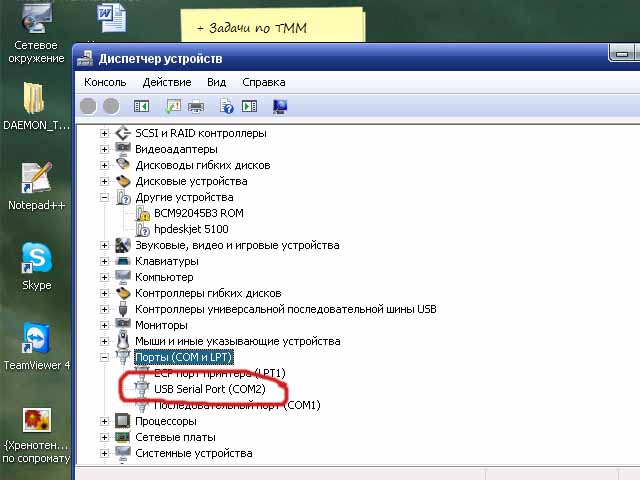Image resolution: width=640 pixels, height=480 pixels.
Task: Click the Звуковые устройства category icon
Action: (123, 245)
